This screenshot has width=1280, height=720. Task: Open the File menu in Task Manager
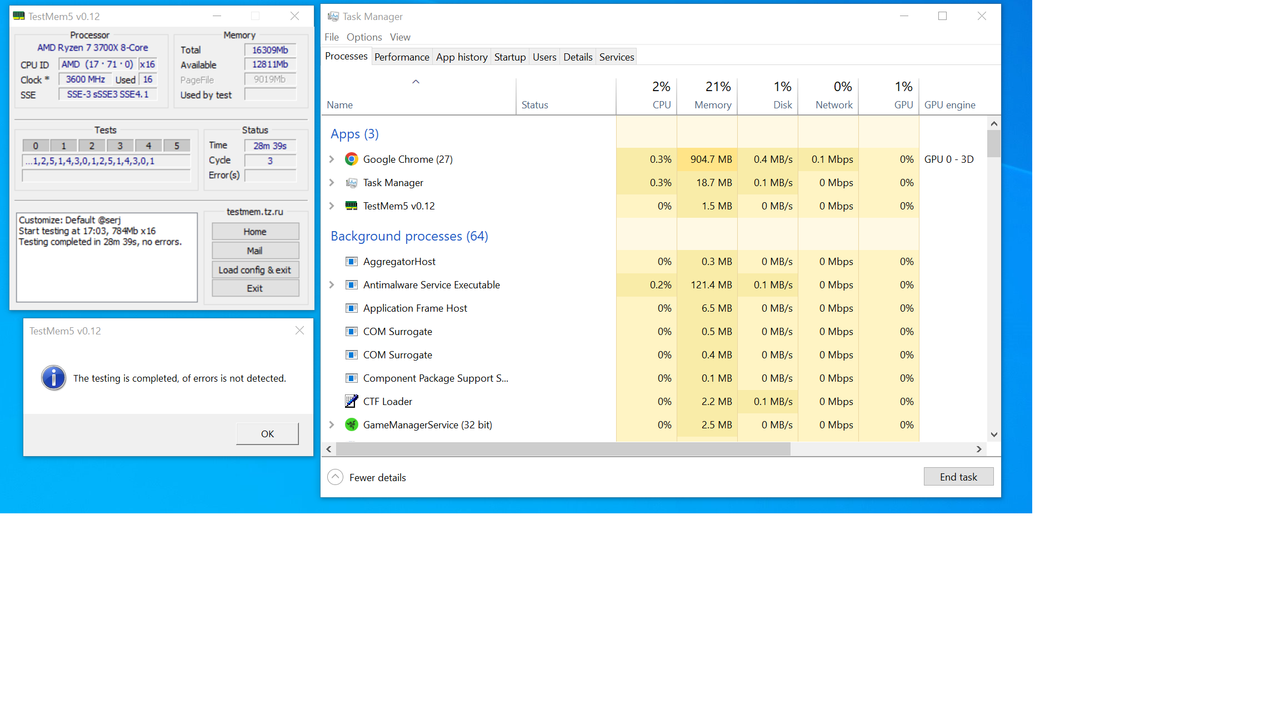(x=331, y=37)
